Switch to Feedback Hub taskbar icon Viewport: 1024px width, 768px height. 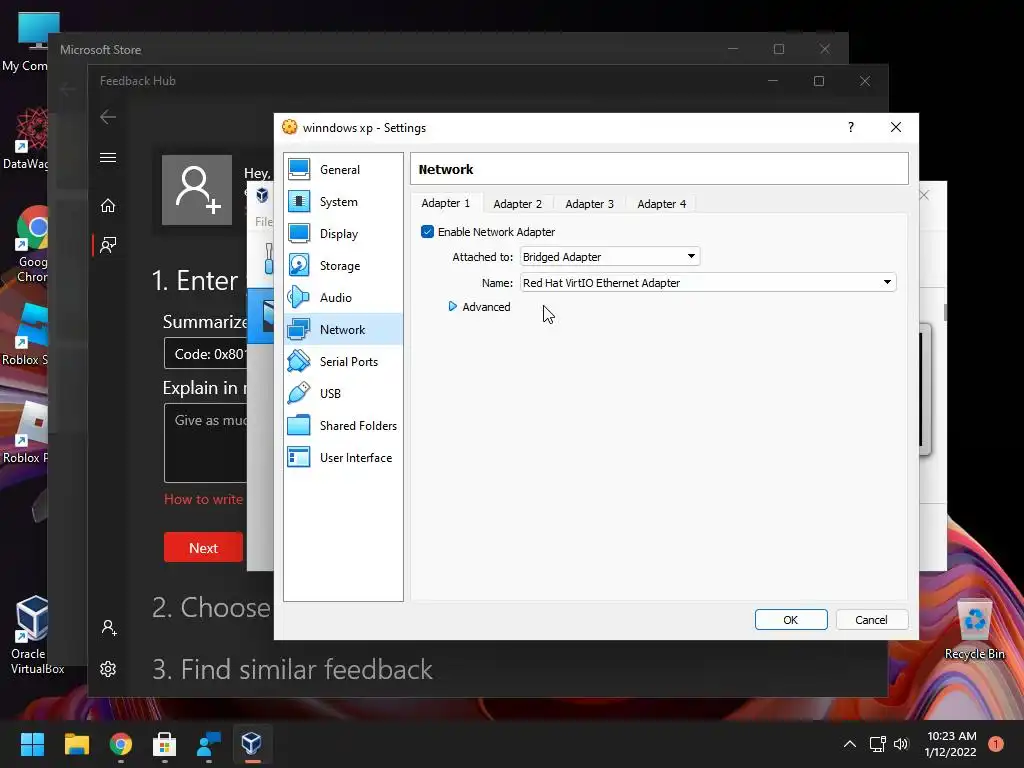coord(209,744)
